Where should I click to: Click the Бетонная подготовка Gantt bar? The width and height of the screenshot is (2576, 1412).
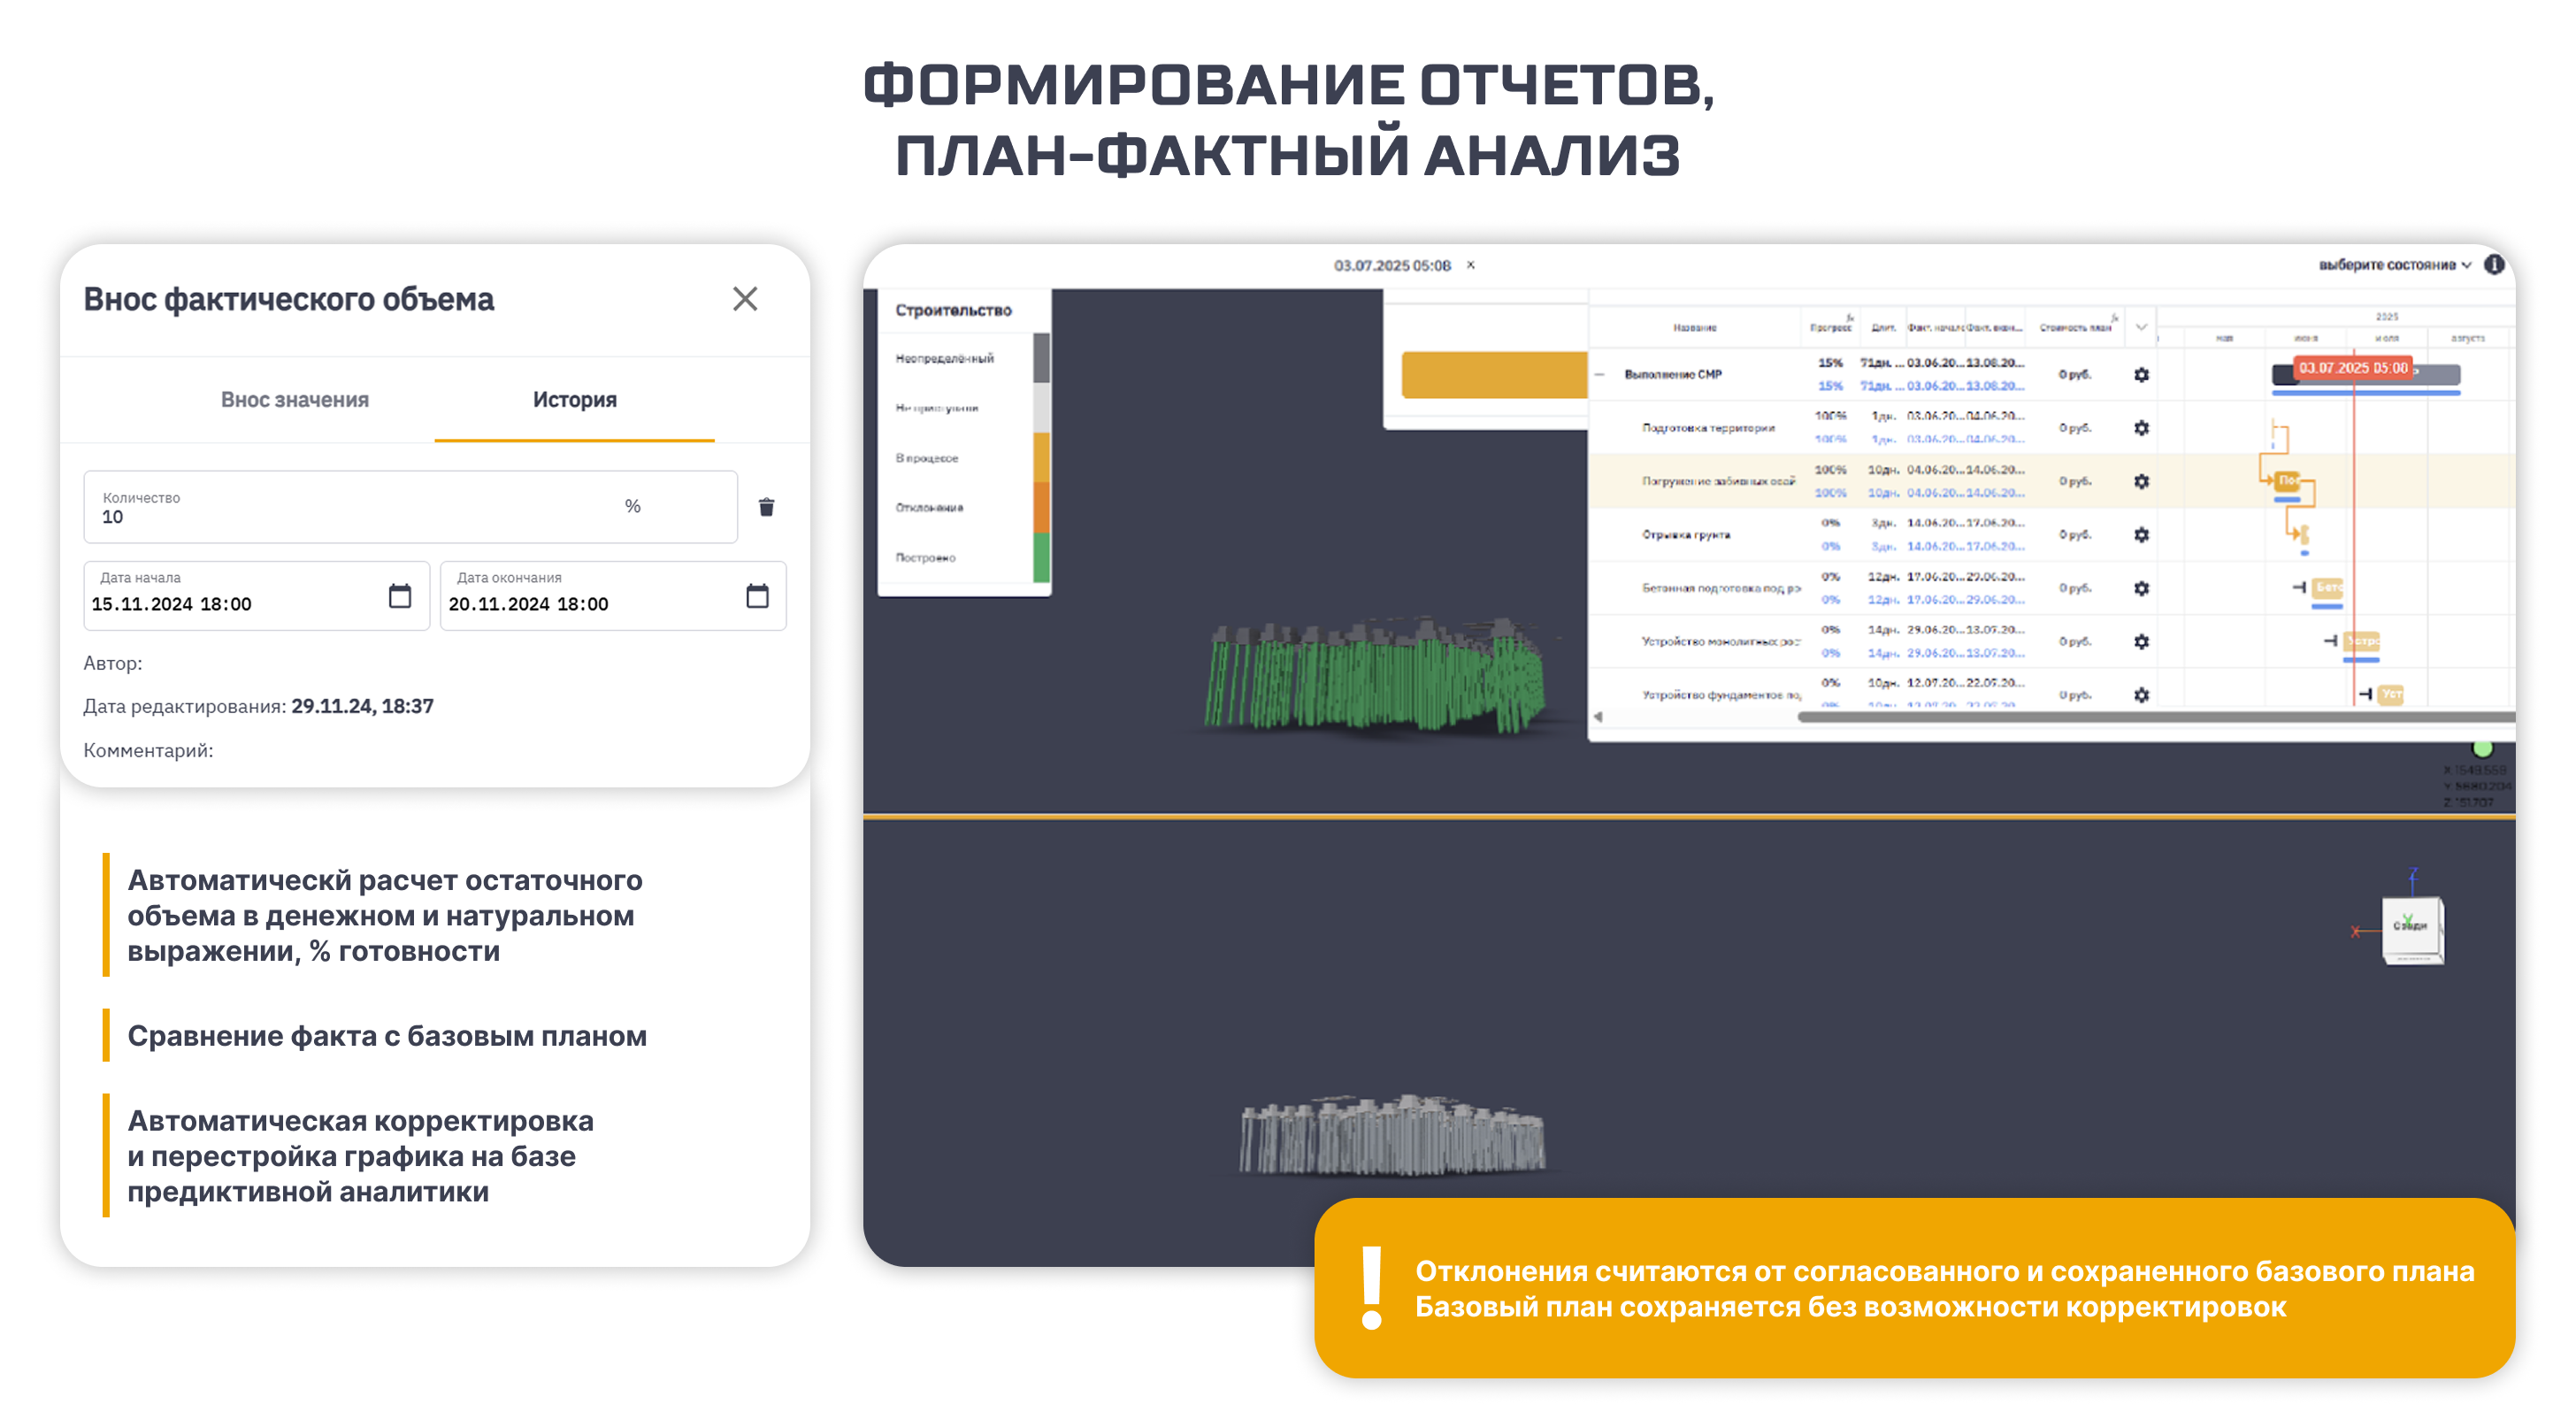coord(2327,588)
